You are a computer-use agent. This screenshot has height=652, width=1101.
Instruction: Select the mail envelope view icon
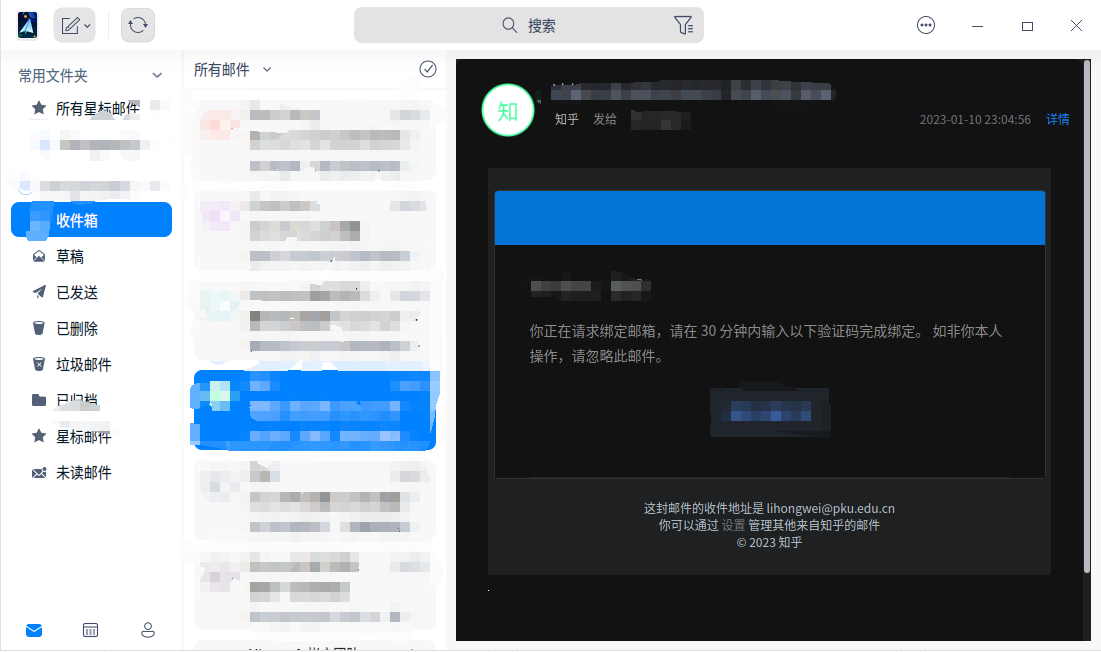tap(33, 630)
